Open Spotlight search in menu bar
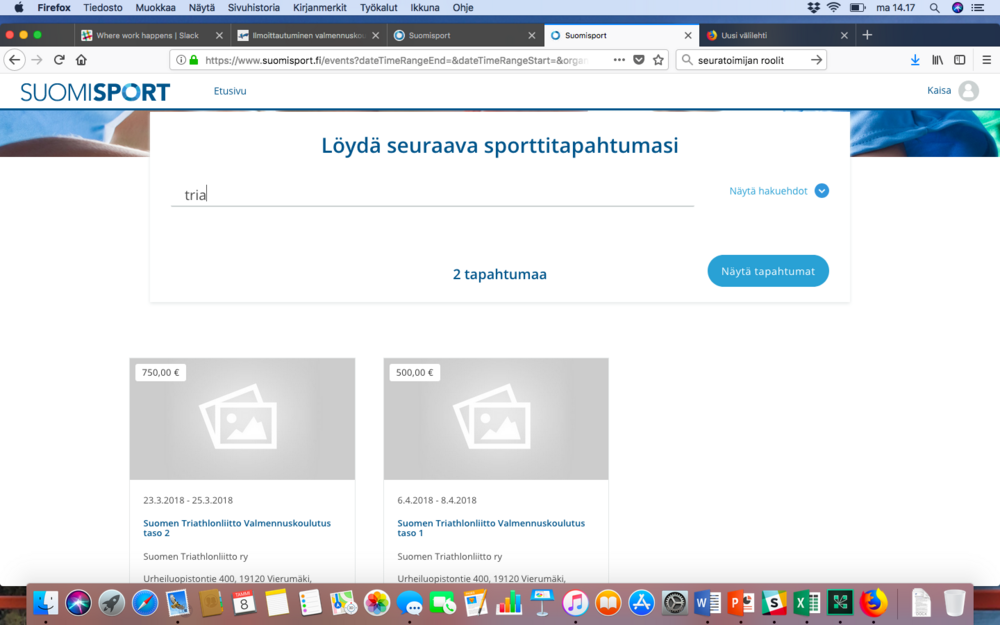1000x625 pixels. coord(934,8)
